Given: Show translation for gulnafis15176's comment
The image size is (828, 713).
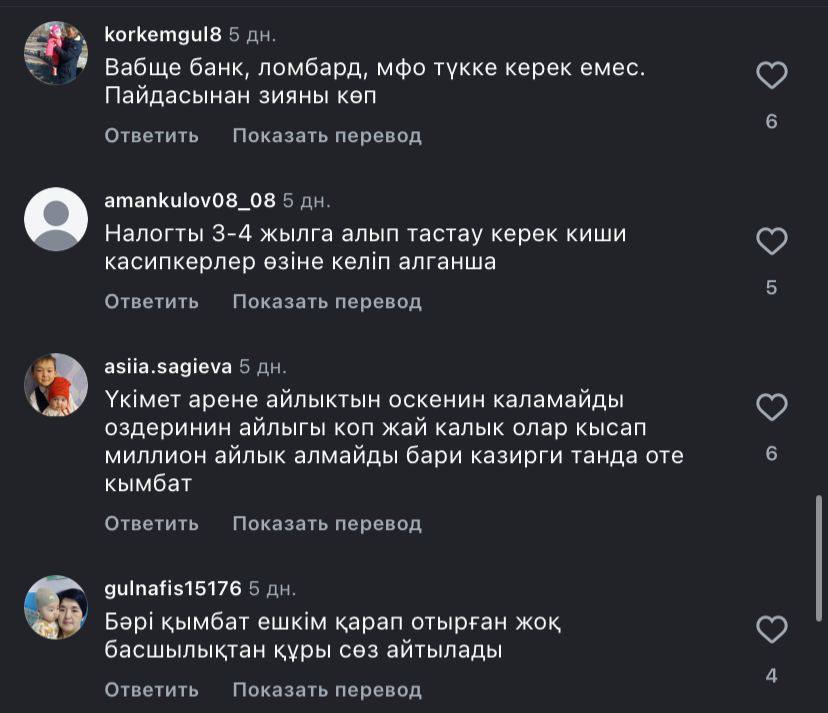Looking at the screenshot, I should coord(327,689).
